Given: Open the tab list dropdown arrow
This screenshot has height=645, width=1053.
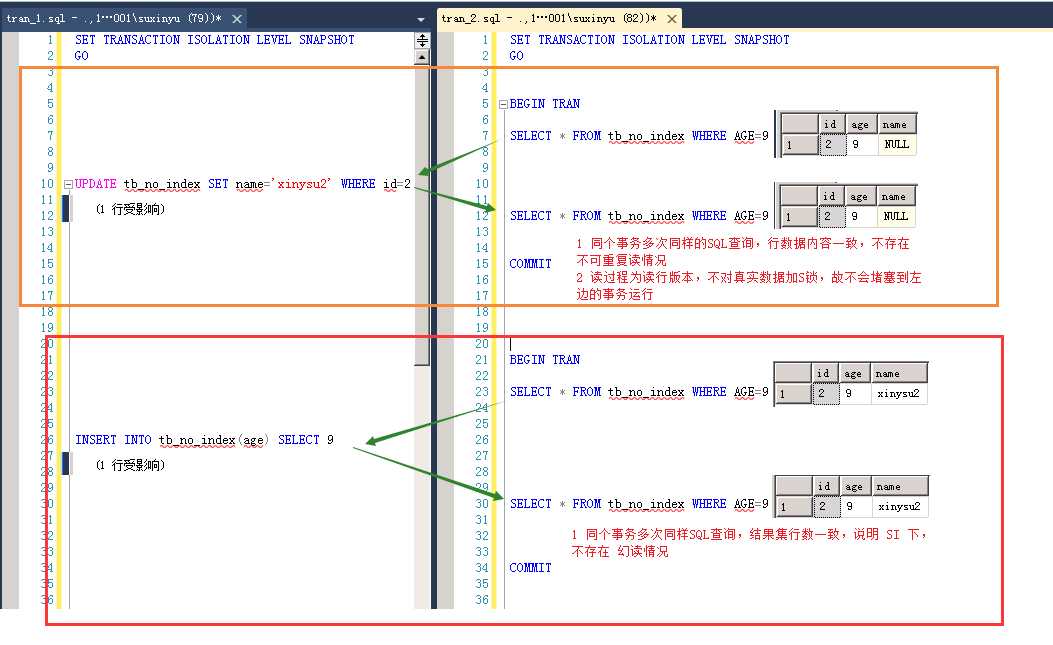Looking at the screenshot, I should click(x=421, y=19).
